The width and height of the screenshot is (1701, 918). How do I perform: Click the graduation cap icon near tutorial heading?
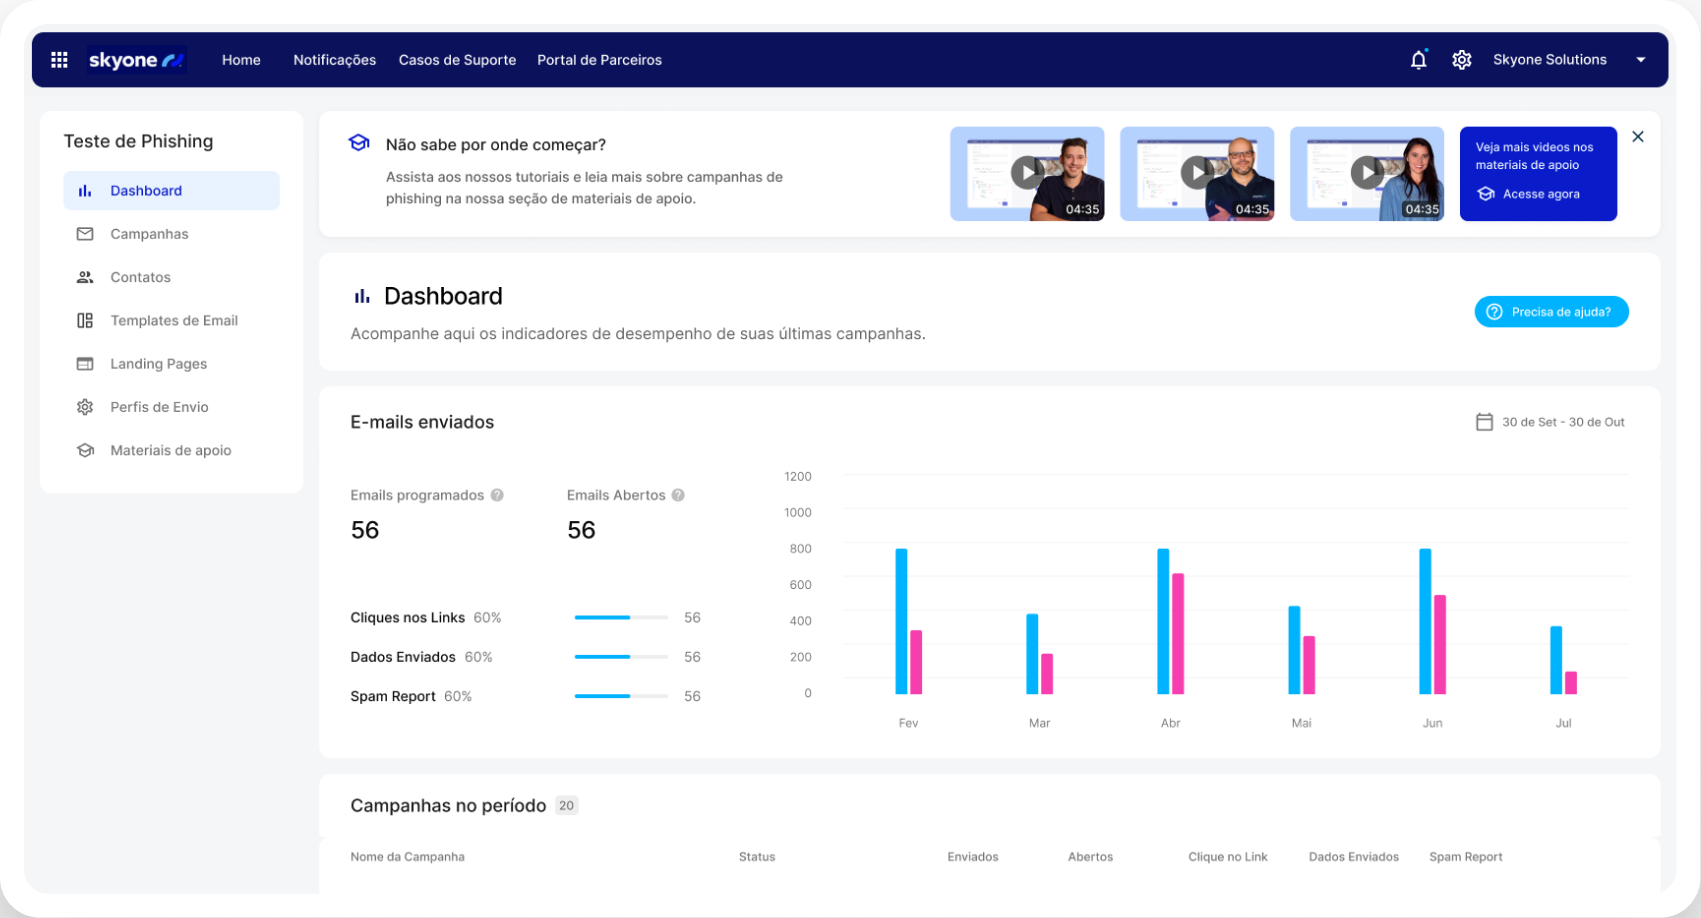point(359,143)
